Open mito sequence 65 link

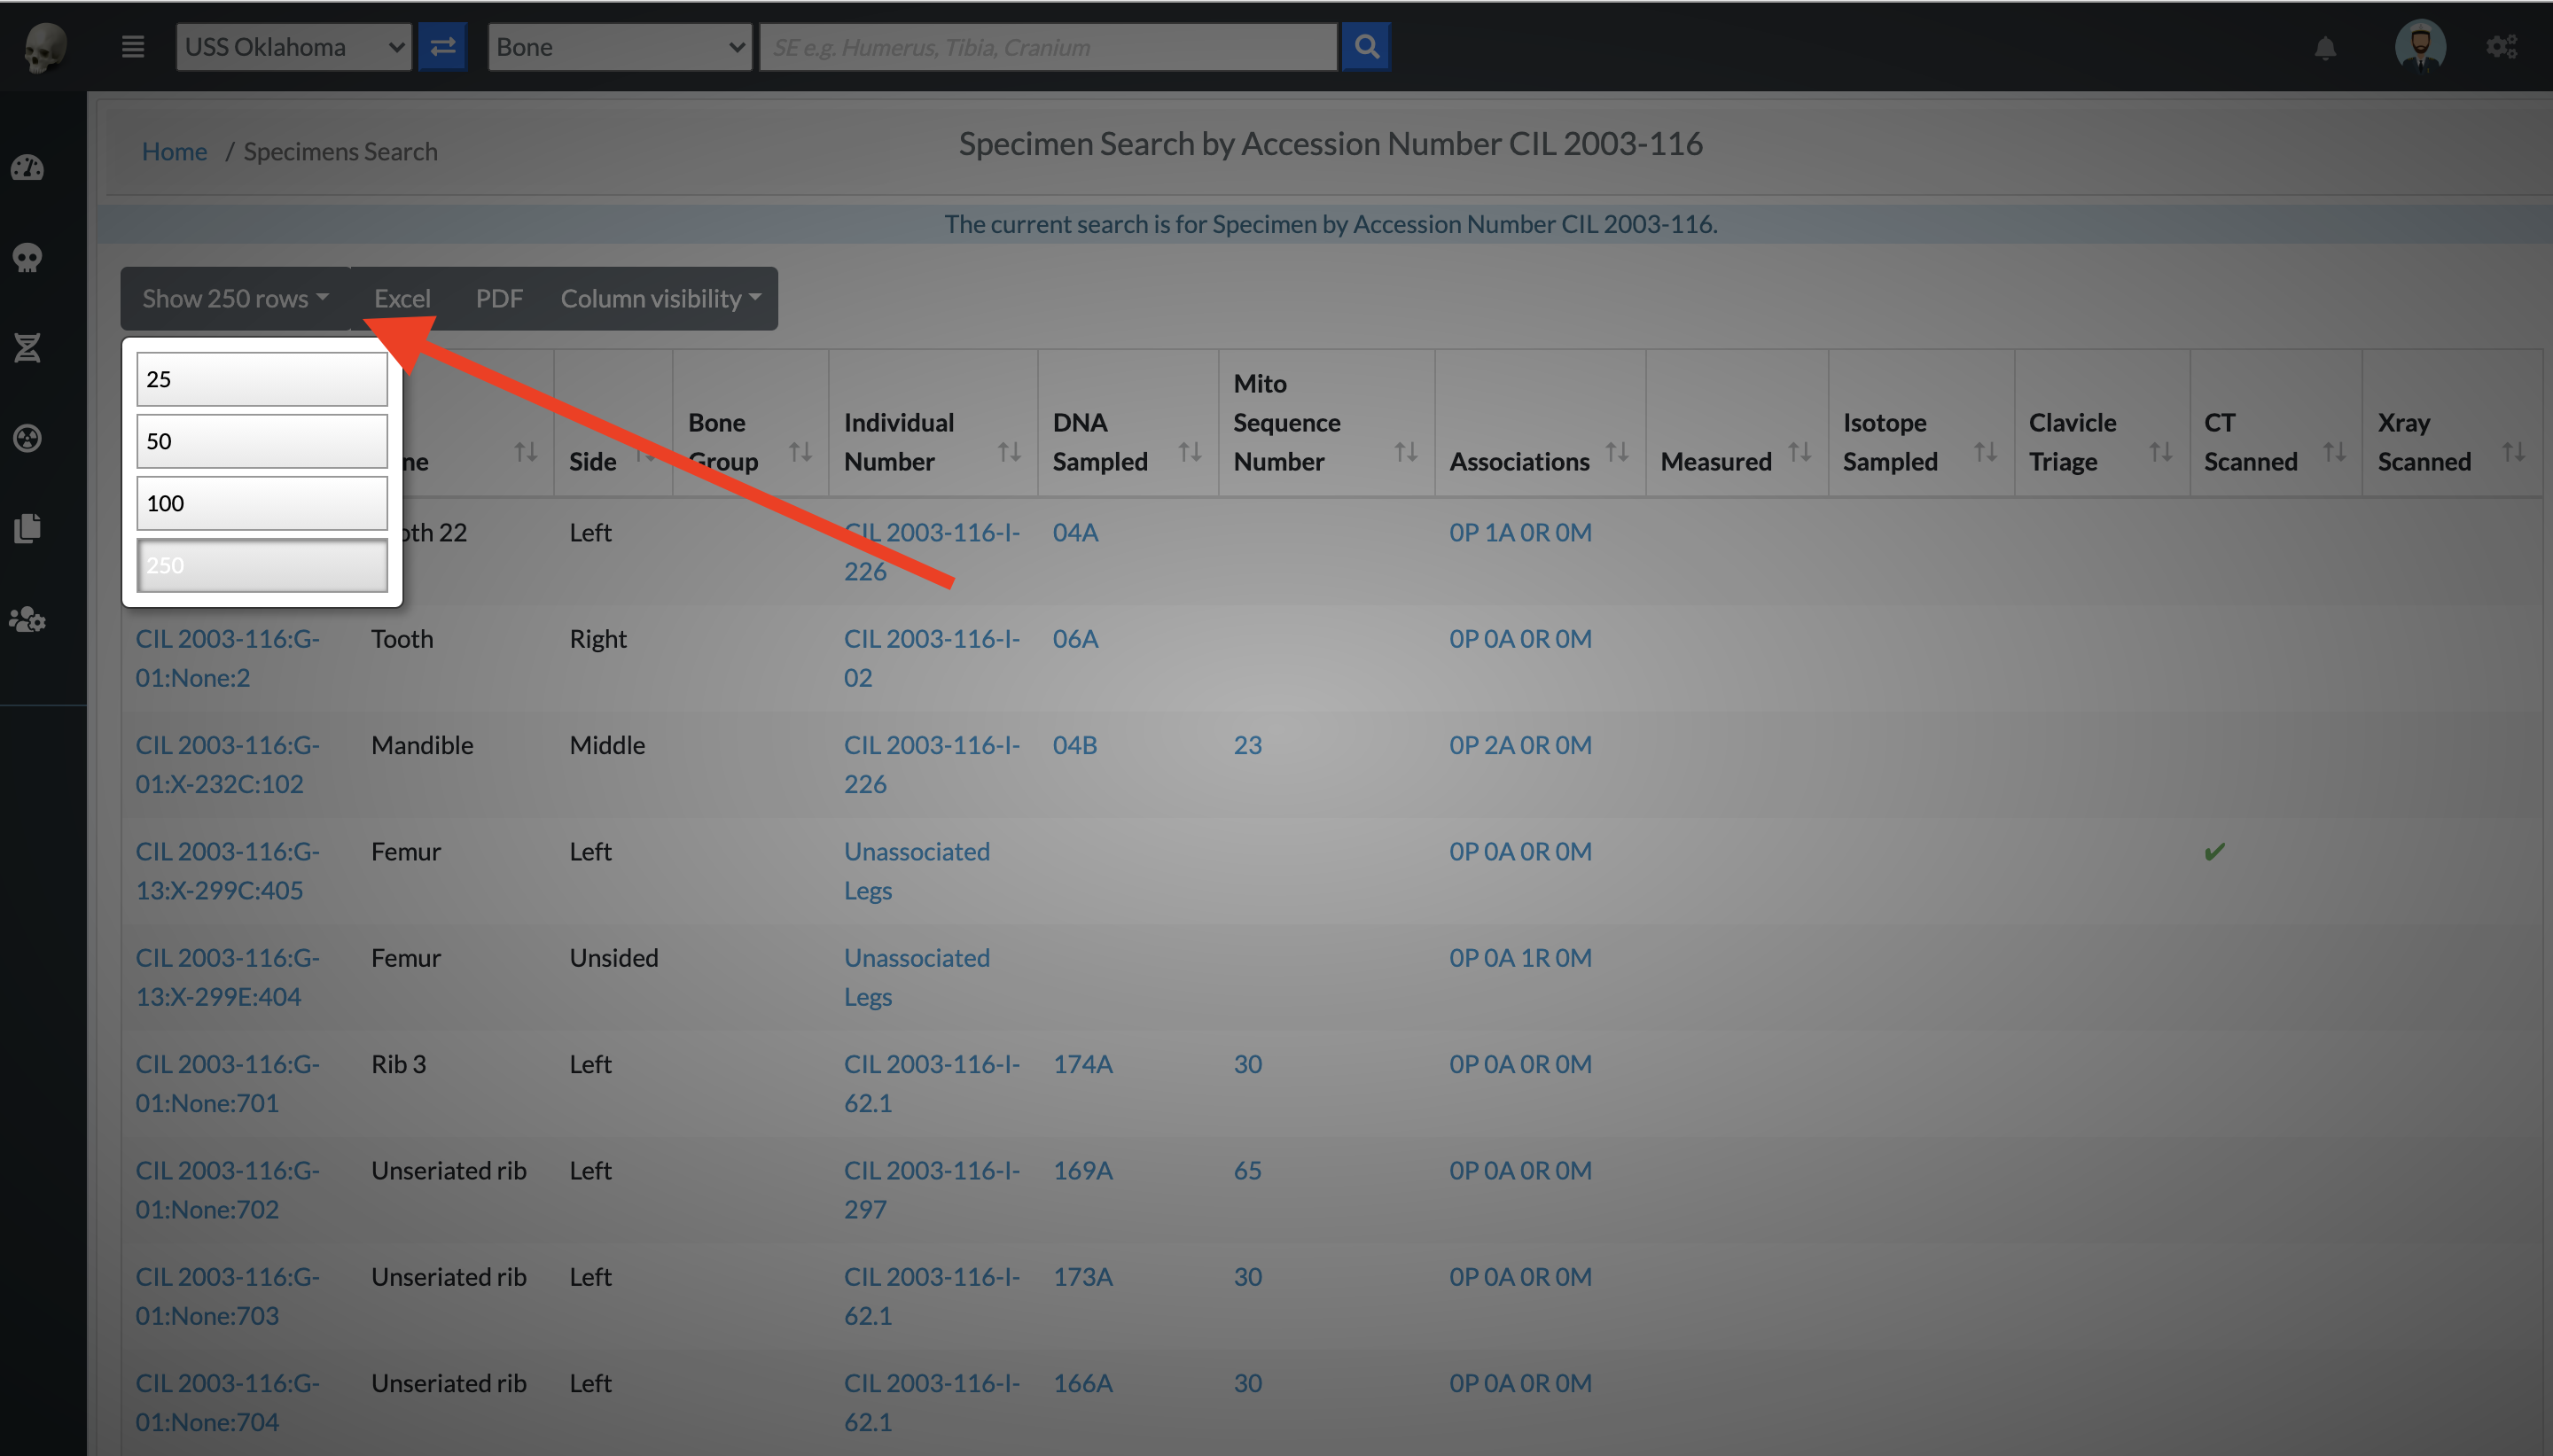click(x=1247, y=1170)
